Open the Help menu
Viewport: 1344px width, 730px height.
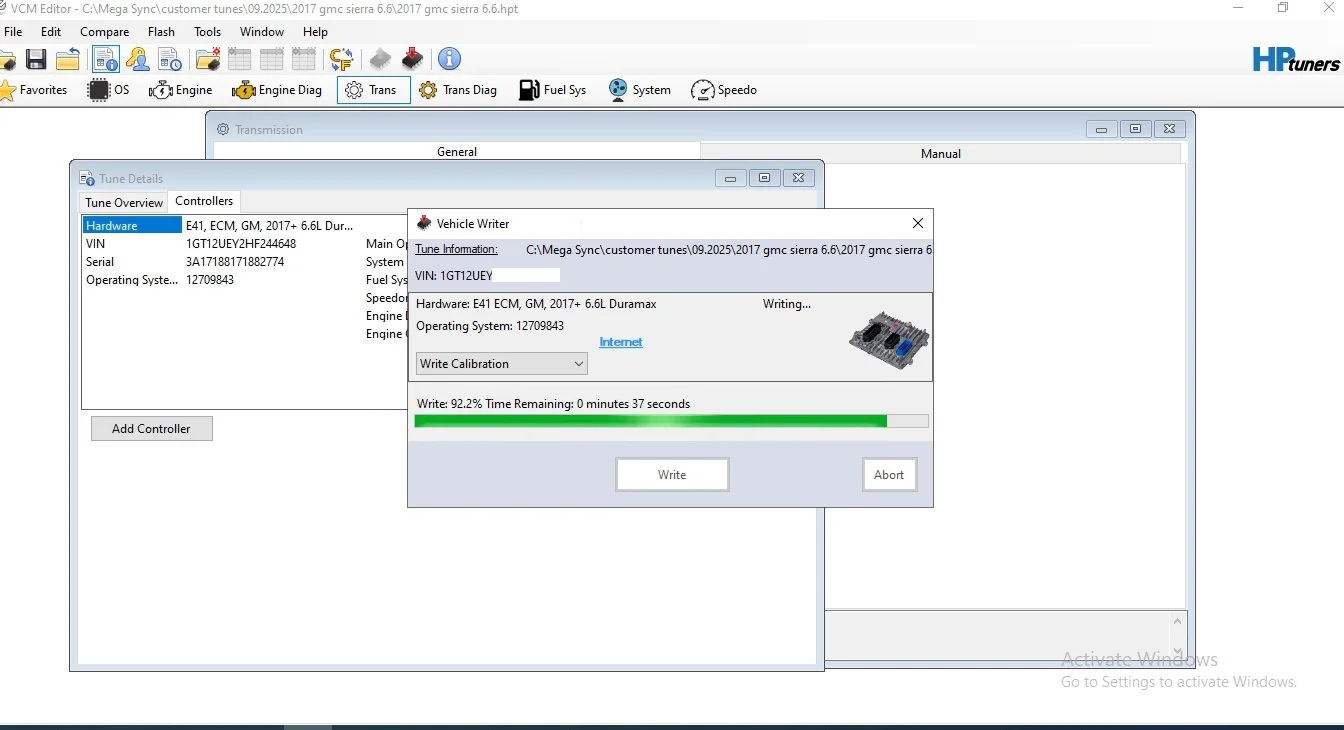point(315,32)
